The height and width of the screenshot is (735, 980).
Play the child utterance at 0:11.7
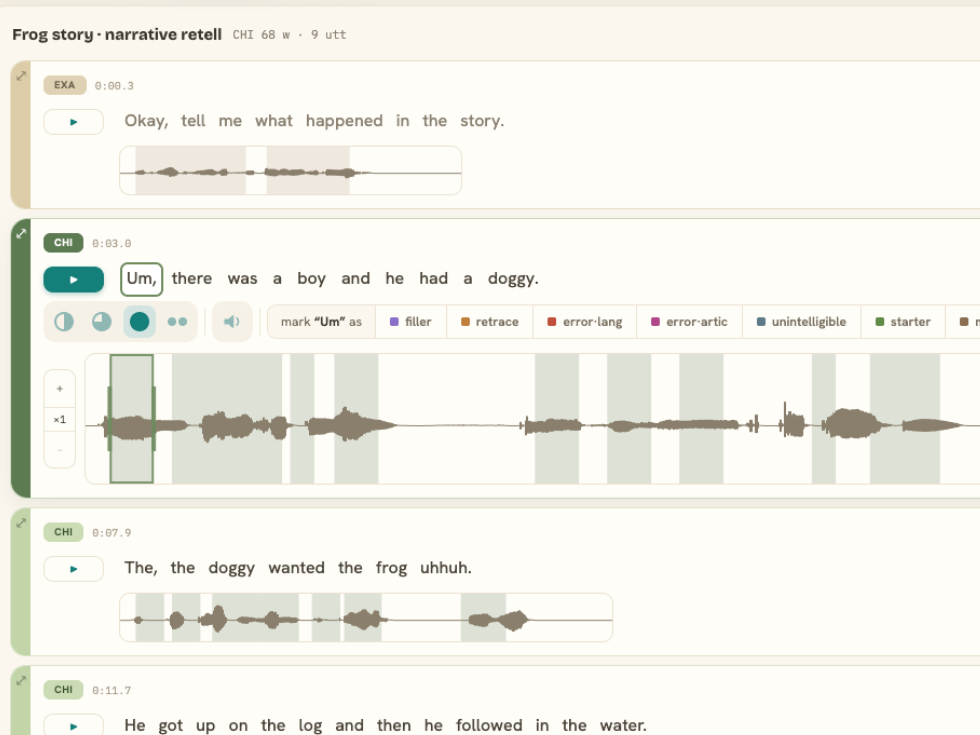pyautogui.click(x=74, y=725)
